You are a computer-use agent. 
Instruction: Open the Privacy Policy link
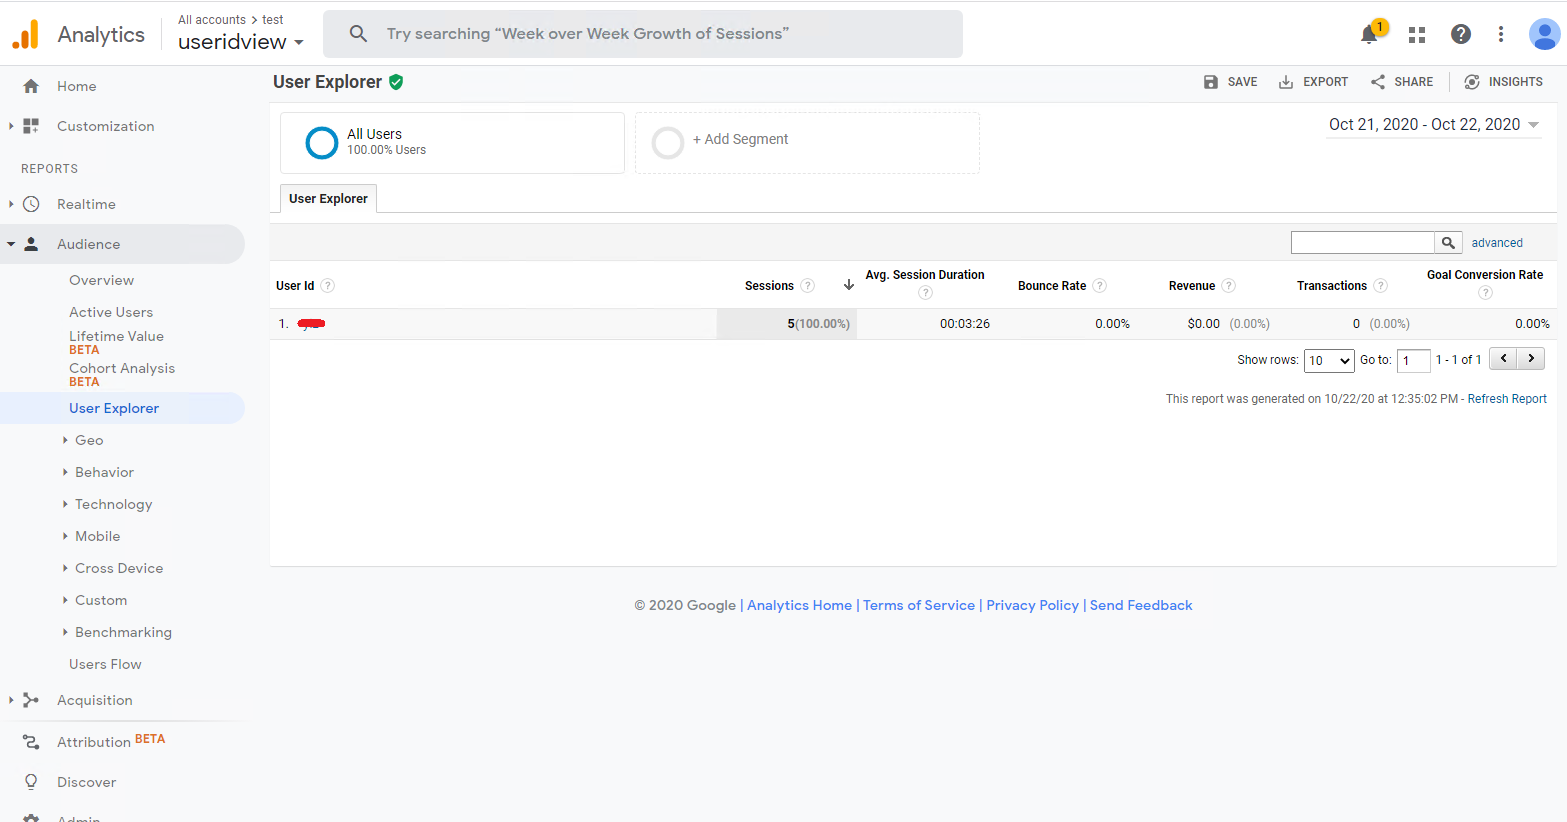(x=1032, y=605)
